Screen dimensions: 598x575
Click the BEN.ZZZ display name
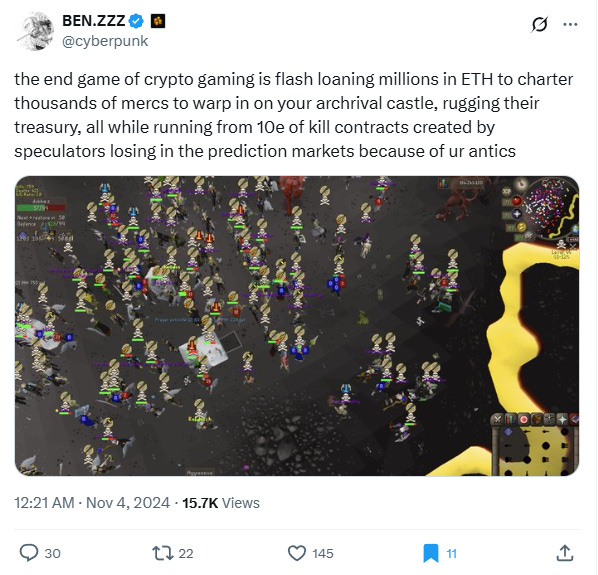(94, 21)
